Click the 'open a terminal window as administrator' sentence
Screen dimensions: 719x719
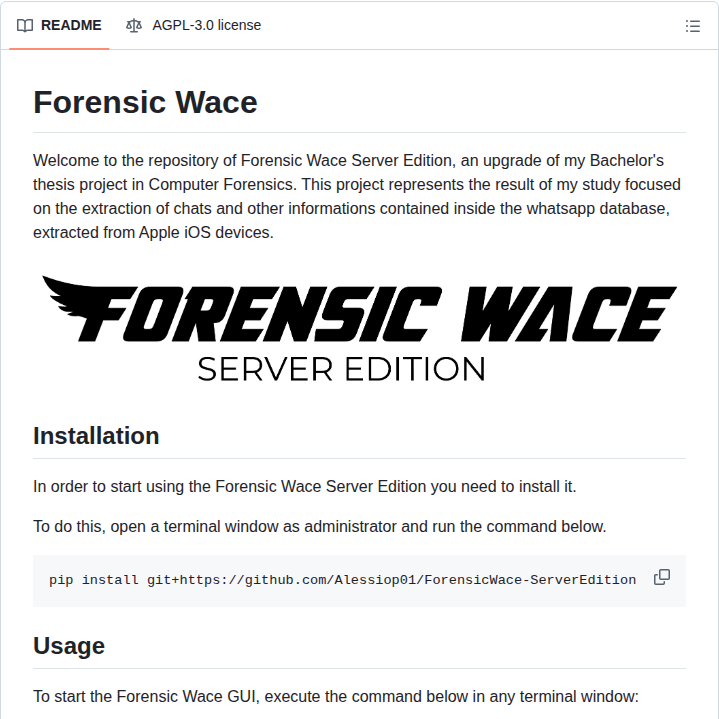pyautogui.click(x=320, y=526)
